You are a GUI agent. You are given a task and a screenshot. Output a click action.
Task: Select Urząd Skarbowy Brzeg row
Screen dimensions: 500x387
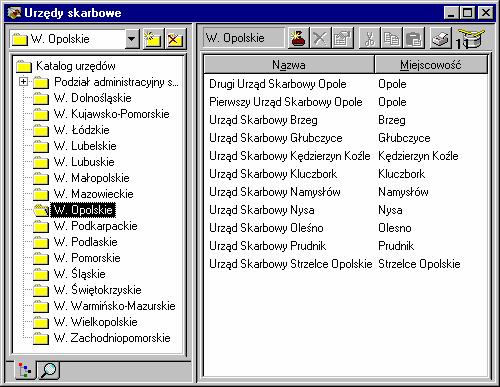coord(345,120)
